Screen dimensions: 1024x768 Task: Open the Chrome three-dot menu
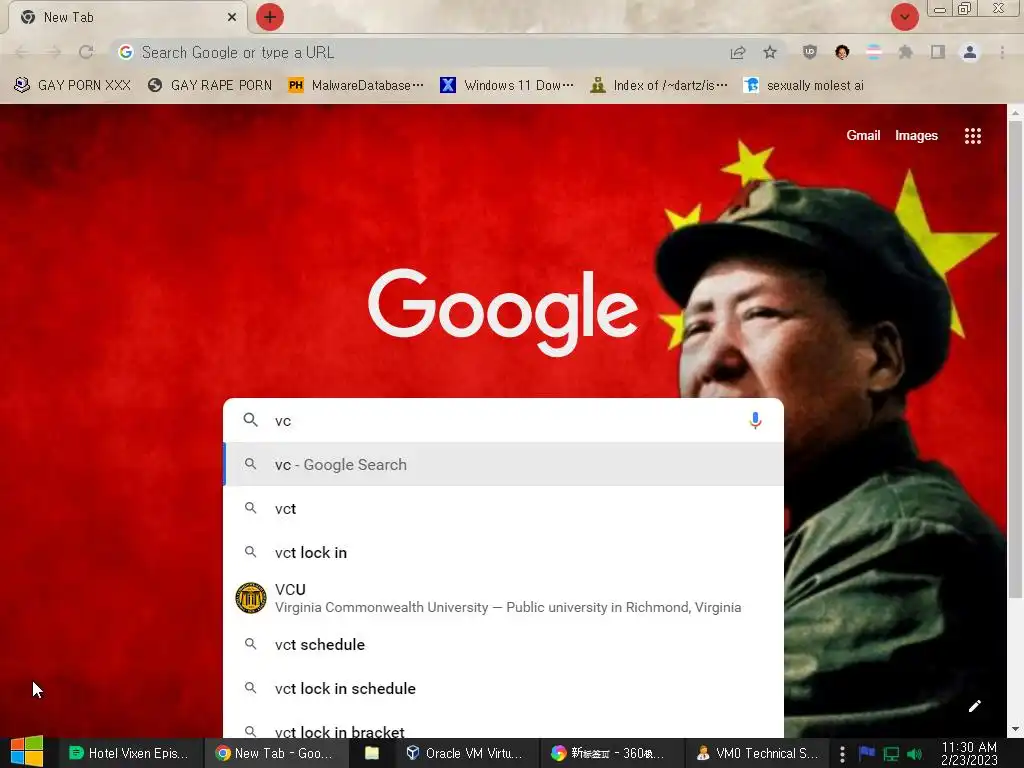point(1002,52)
